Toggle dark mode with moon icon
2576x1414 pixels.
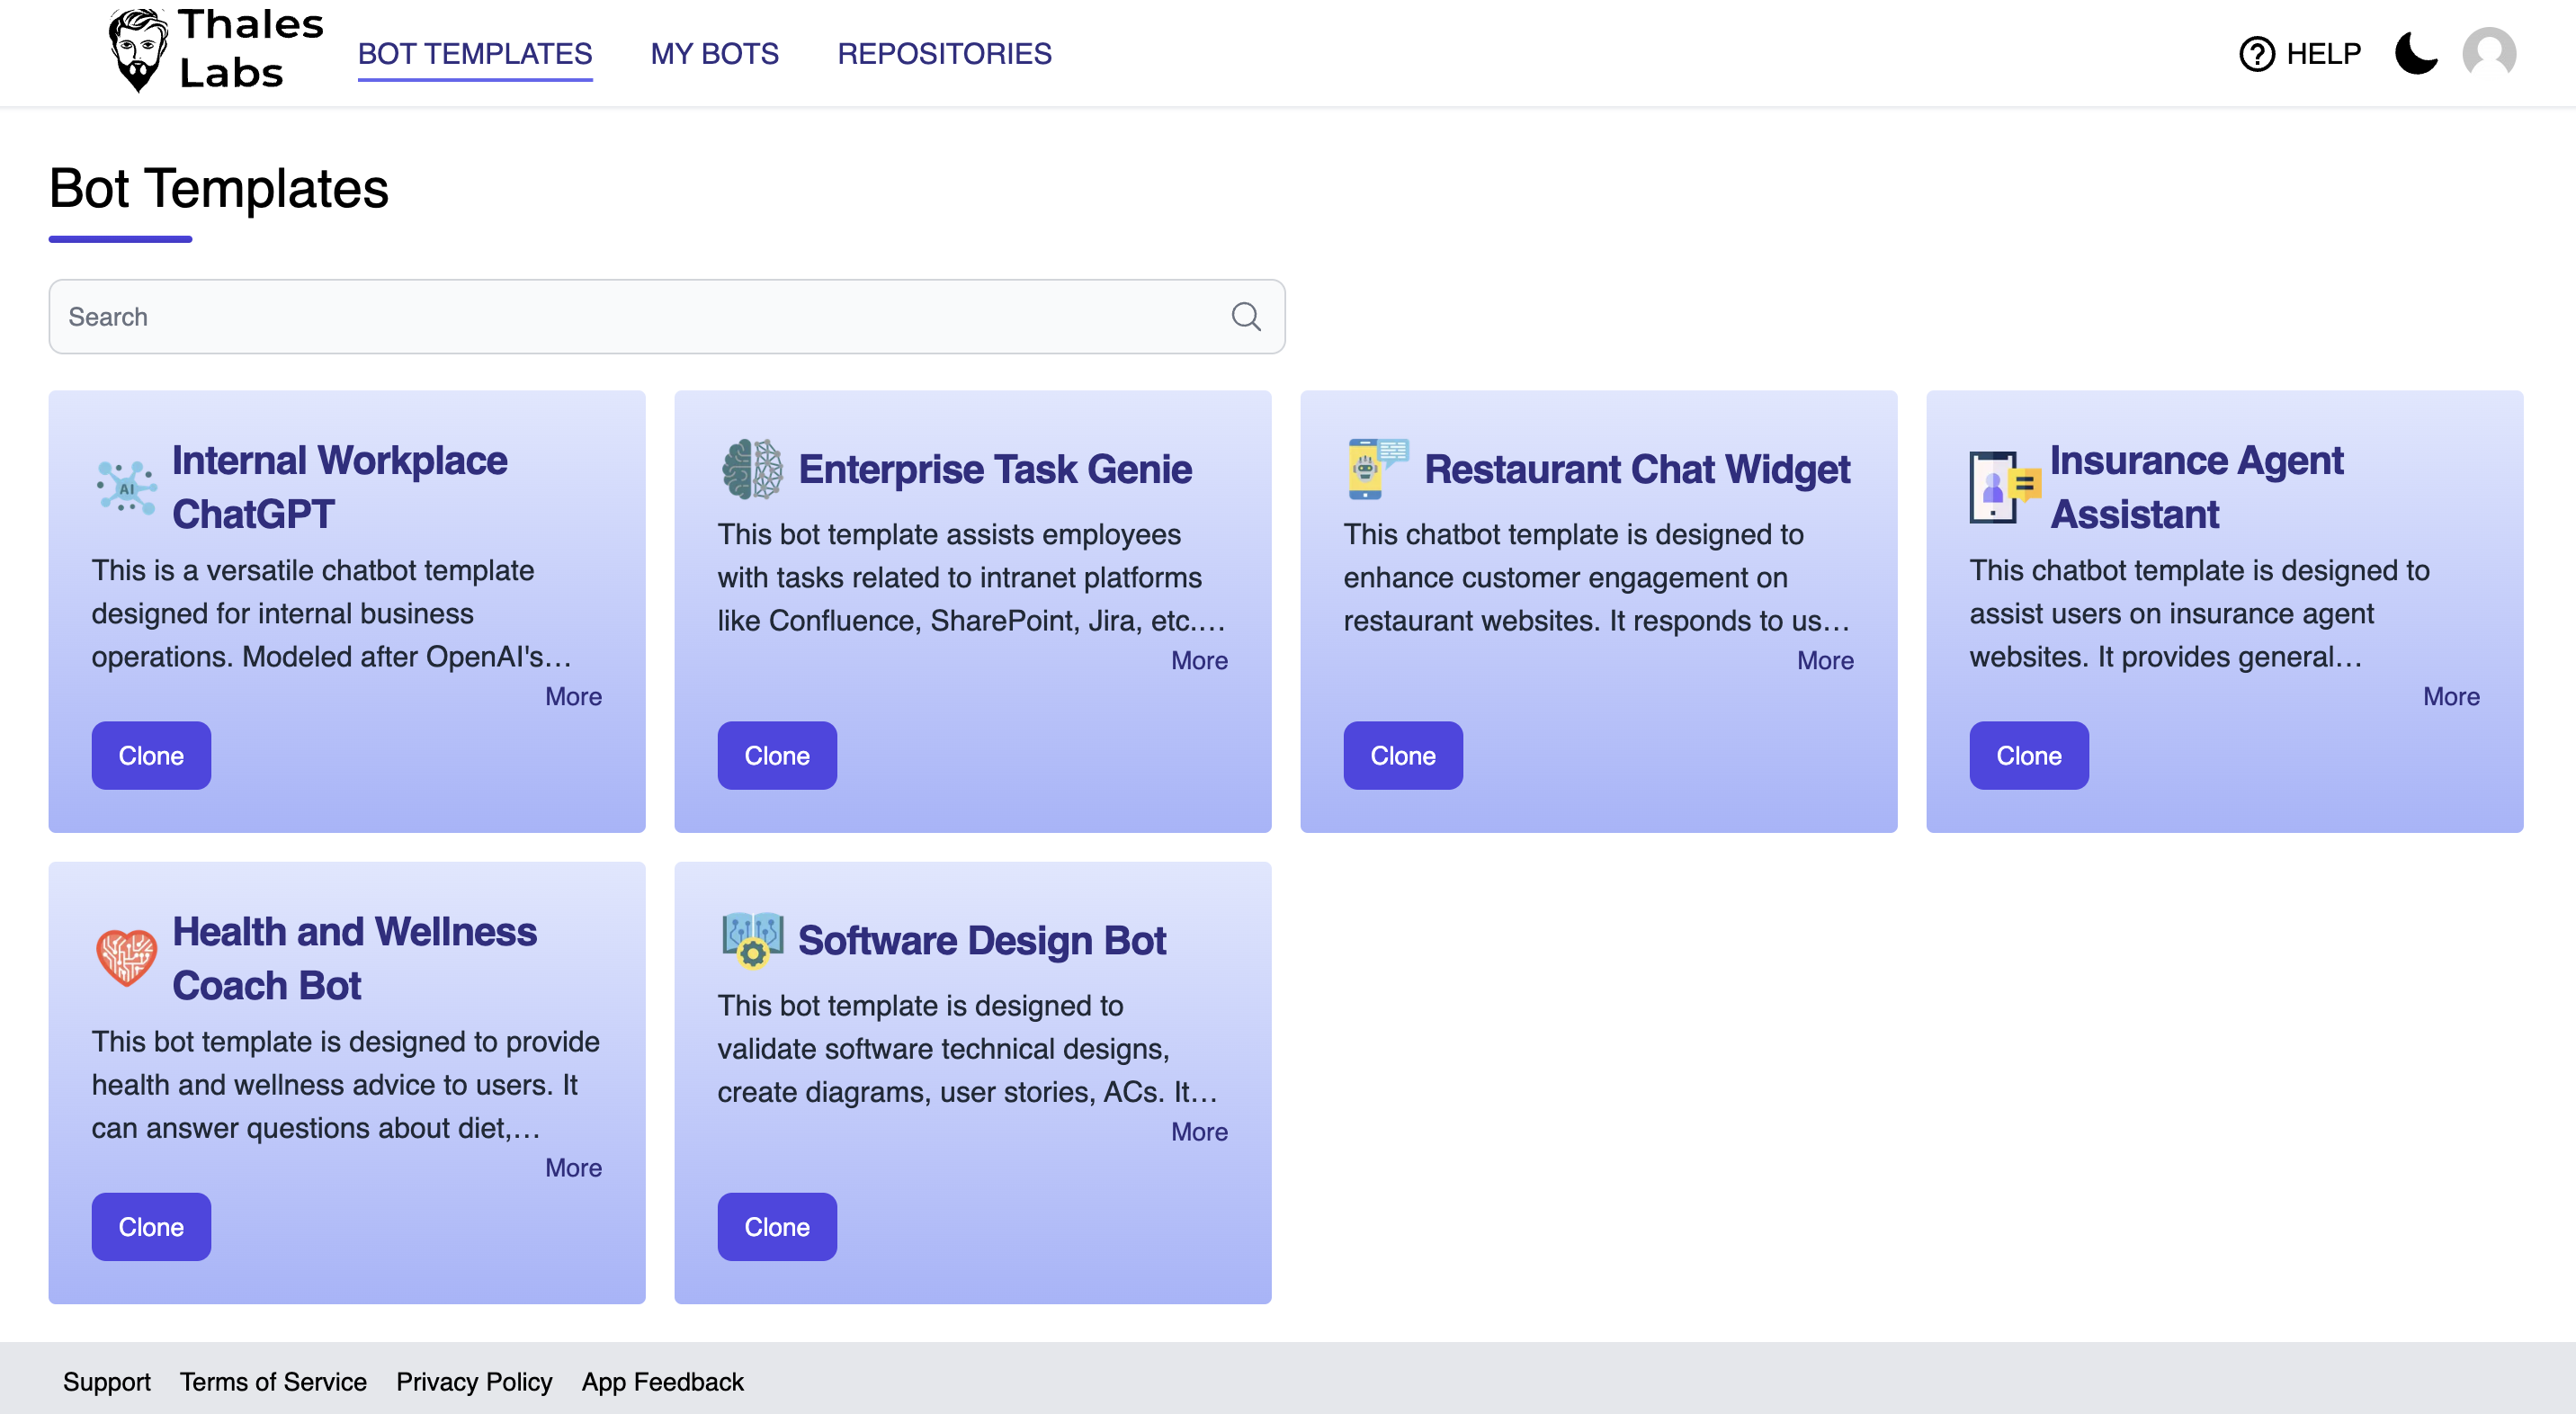(x=2416, y=53)
